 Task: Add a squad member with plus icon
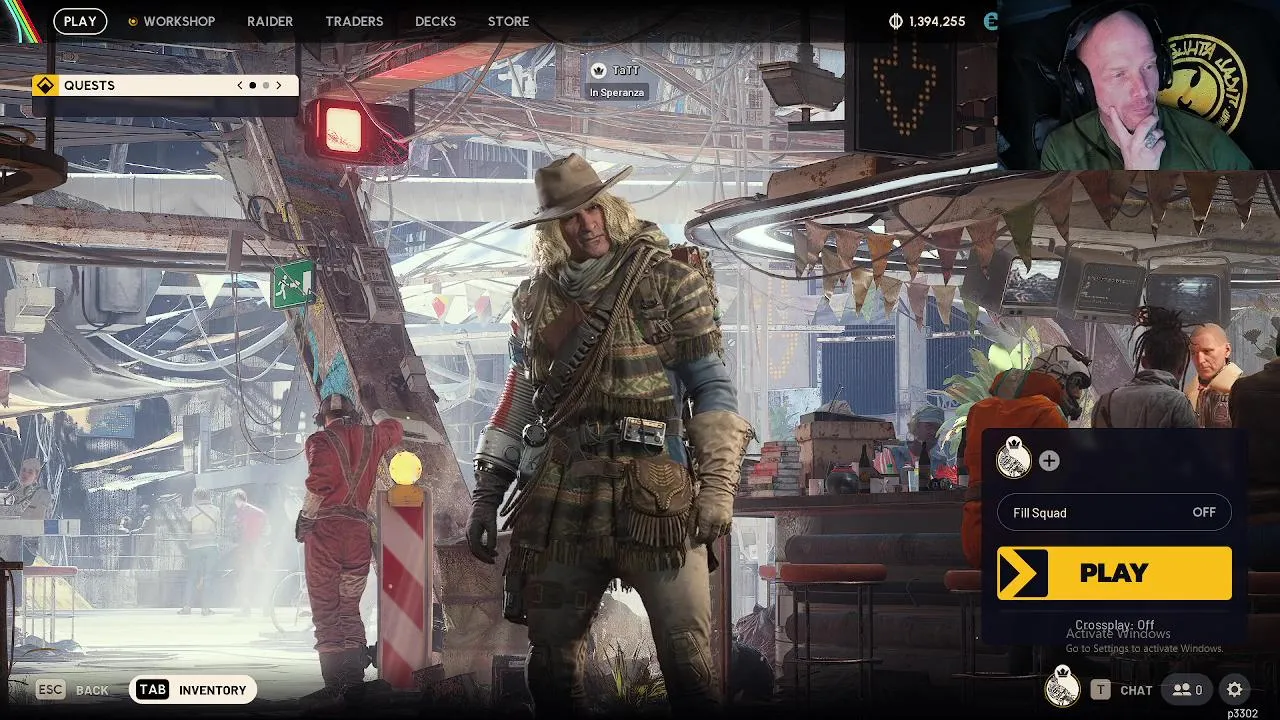[1049, 461]
